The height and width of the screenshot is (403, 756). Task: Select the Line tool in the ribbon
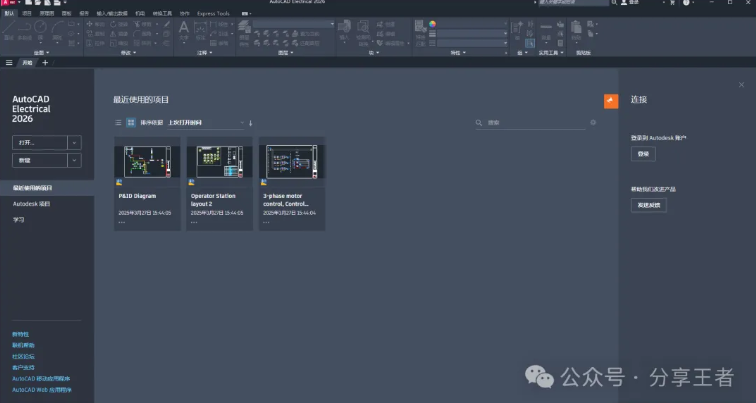(9, 30)
